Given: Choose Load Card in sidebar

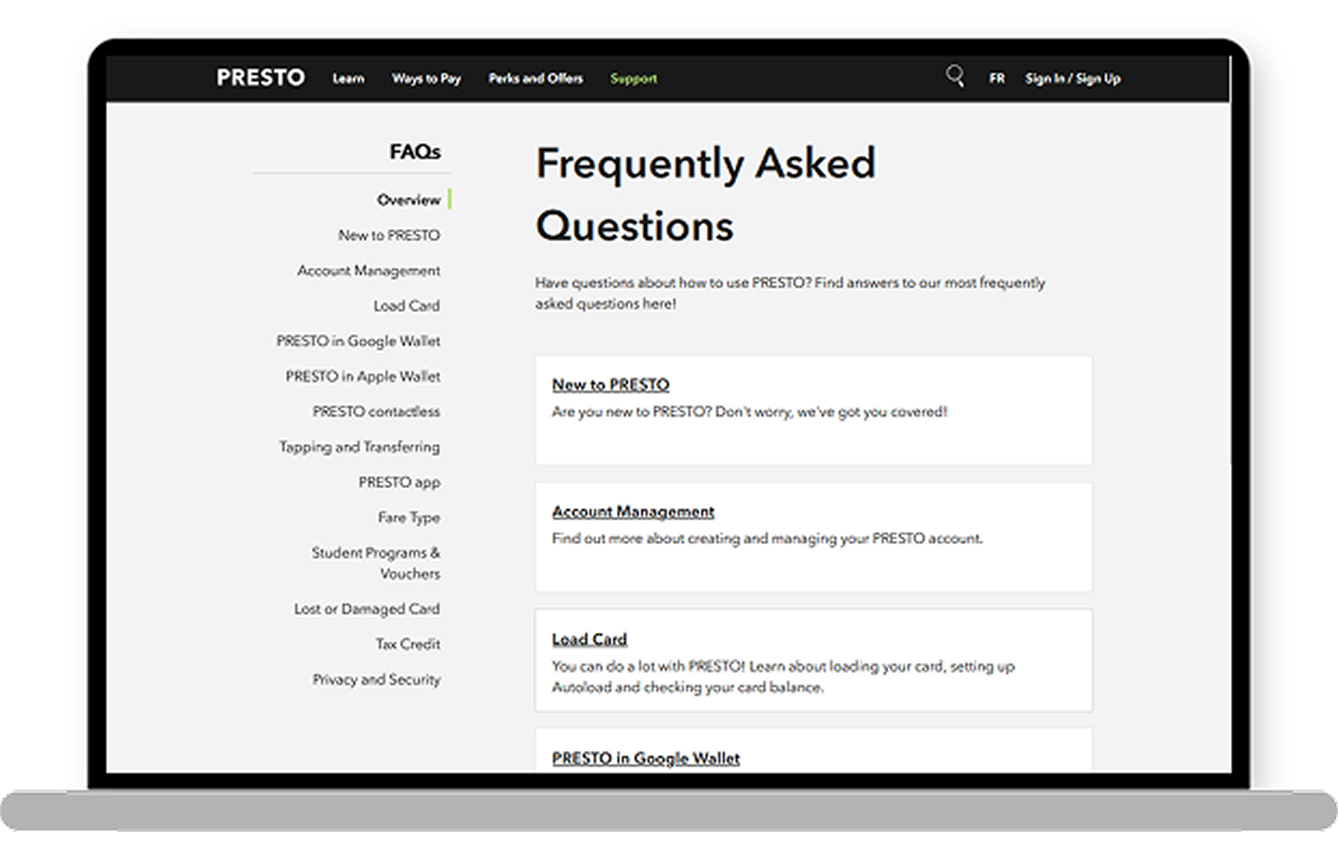Looking at the screenshot, I should click(x=407, y=305).
